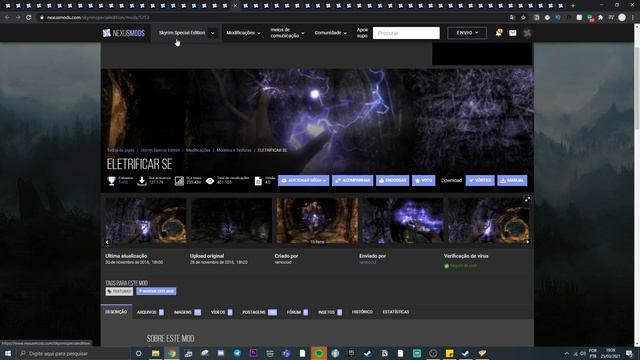The width and height of the screenshot is (640, 360).
Task: Expand the image gallery to fullscreen
Action: (527, 200)
